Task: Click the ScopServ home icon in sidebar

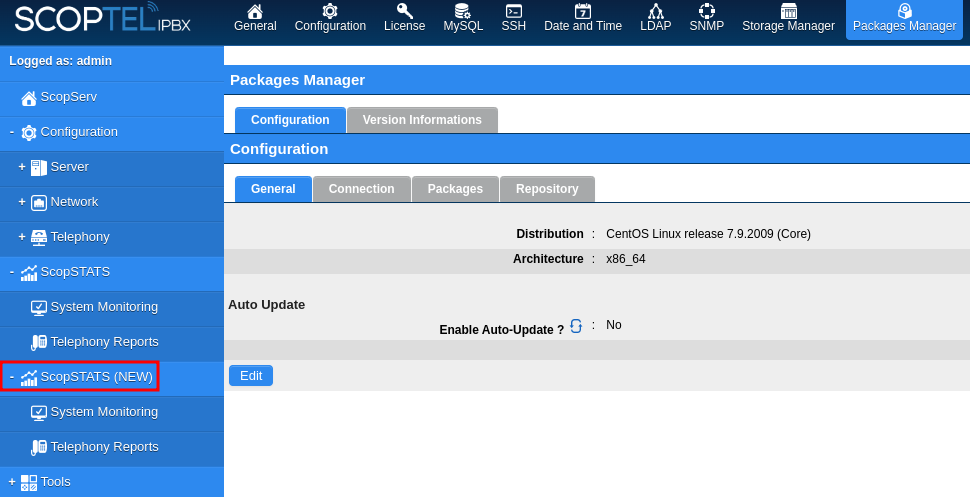Action: (28, 98)
